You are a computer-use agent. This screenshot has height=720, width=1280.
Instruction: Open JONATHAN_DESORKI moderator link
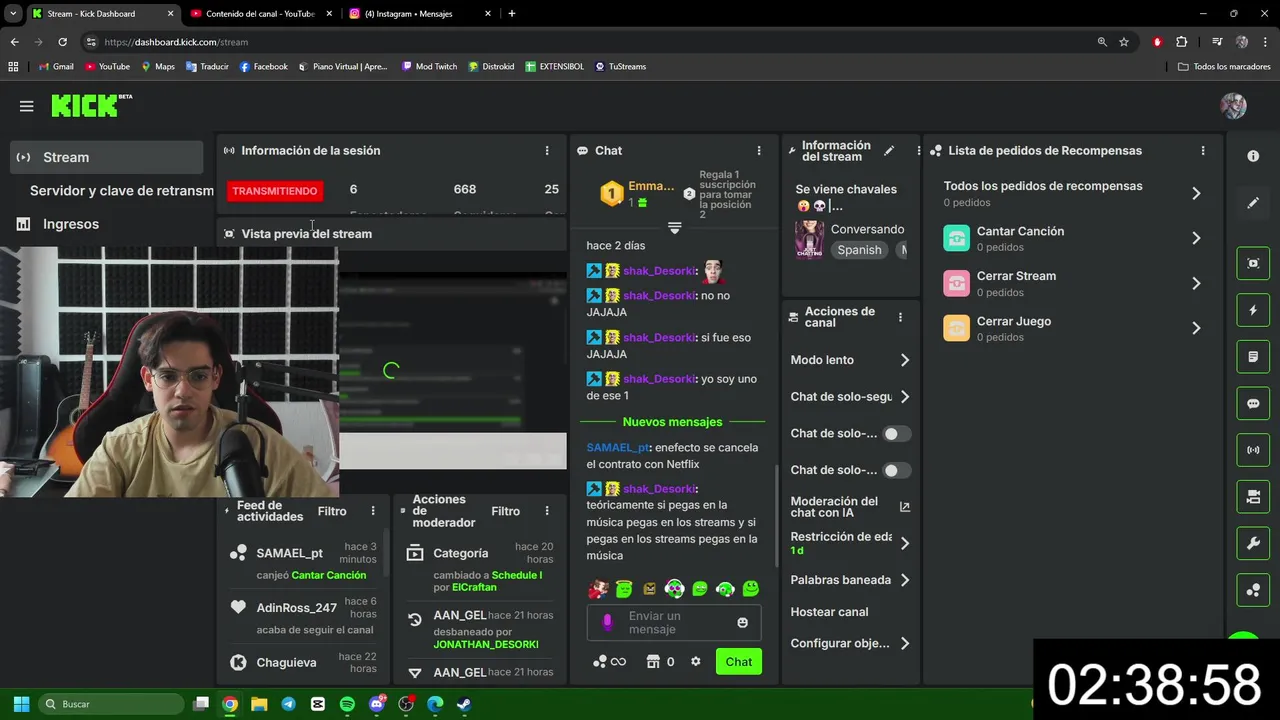point(486,645)
